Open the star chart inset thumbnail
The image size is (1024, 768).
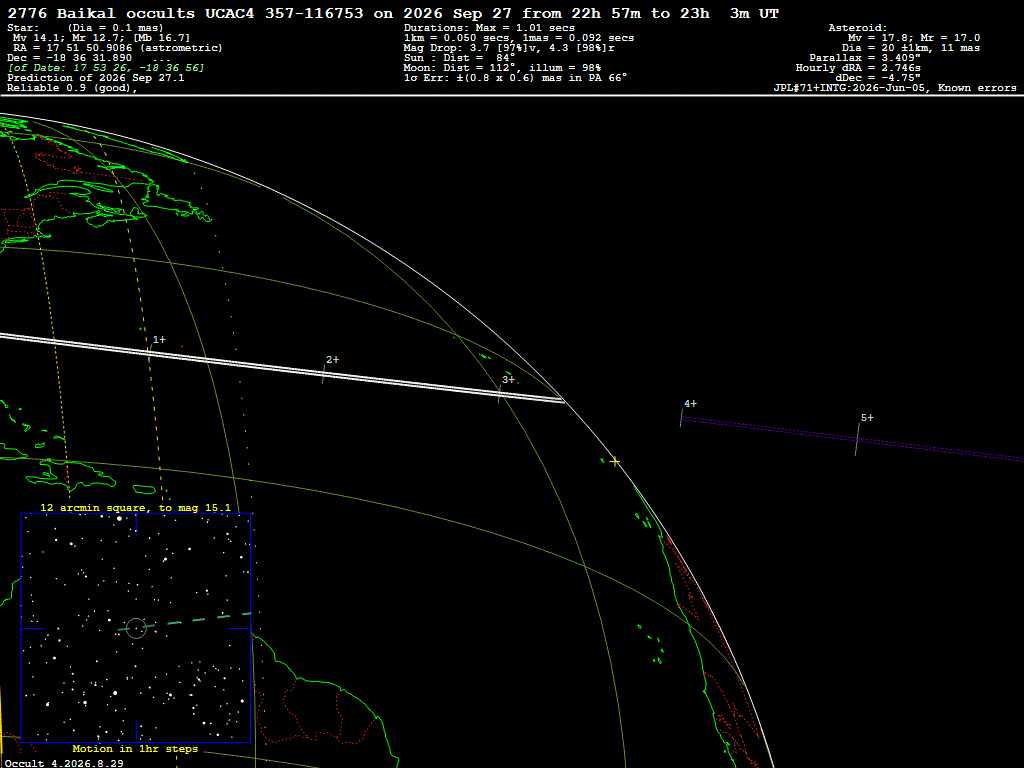pos(136,628)
